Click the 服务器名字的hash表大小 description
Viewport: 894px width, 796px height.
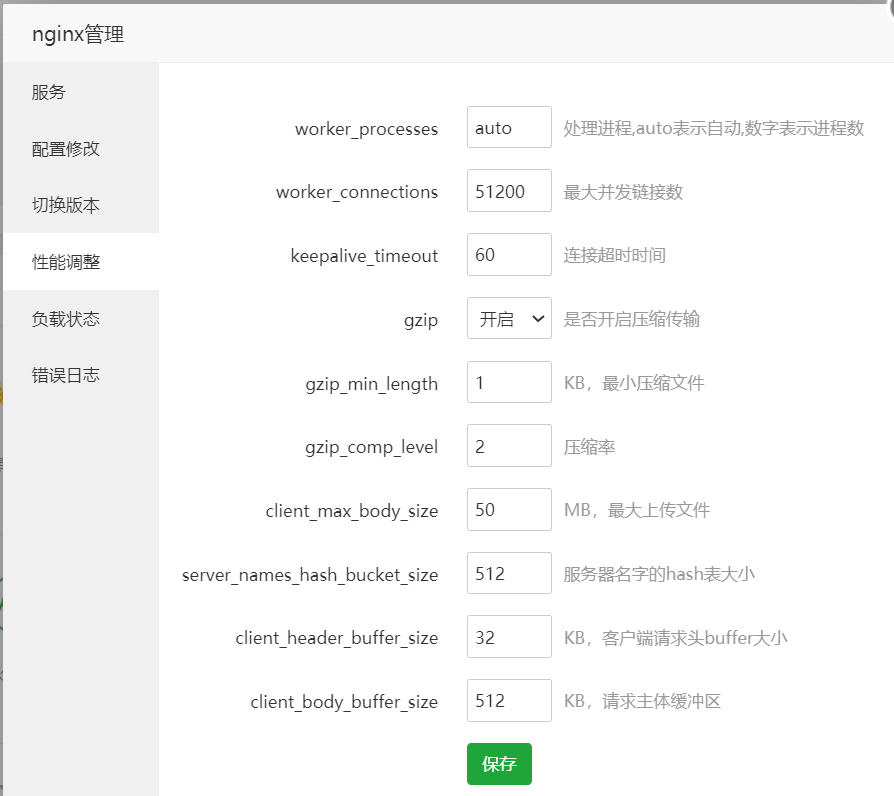(659, 574)
